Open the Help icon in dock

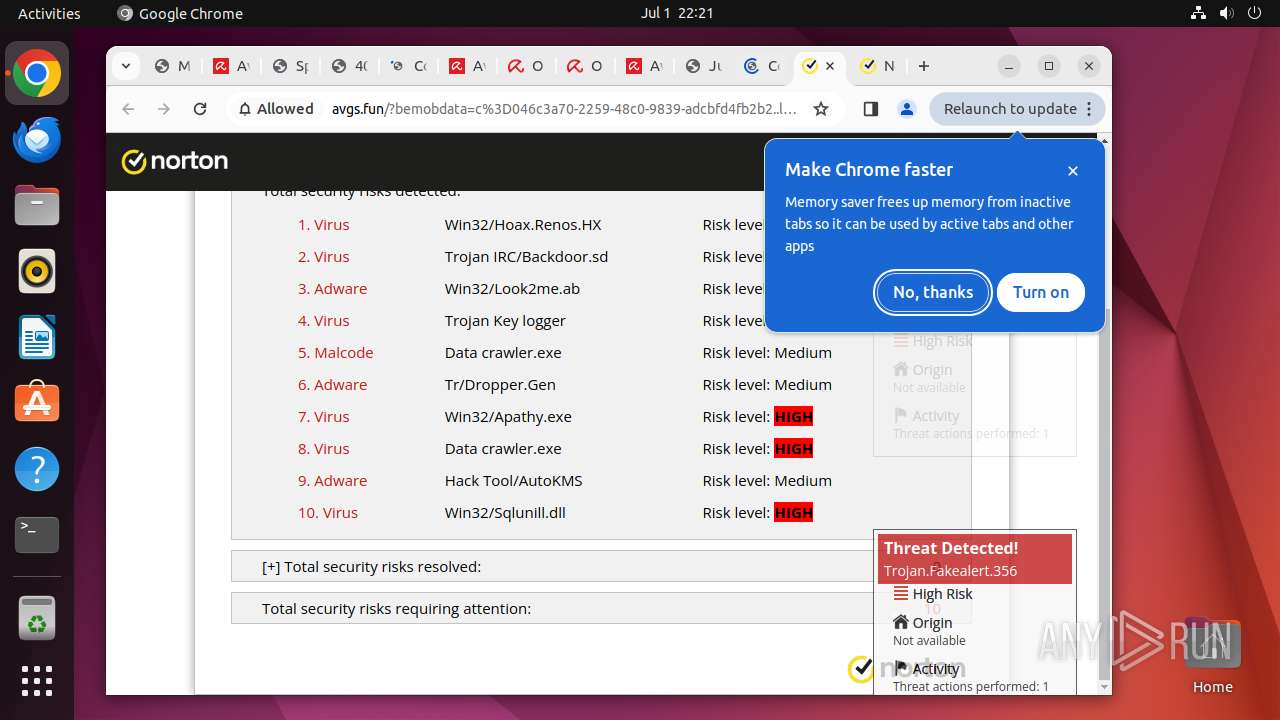pyautogui.click(x=37, y=469)
